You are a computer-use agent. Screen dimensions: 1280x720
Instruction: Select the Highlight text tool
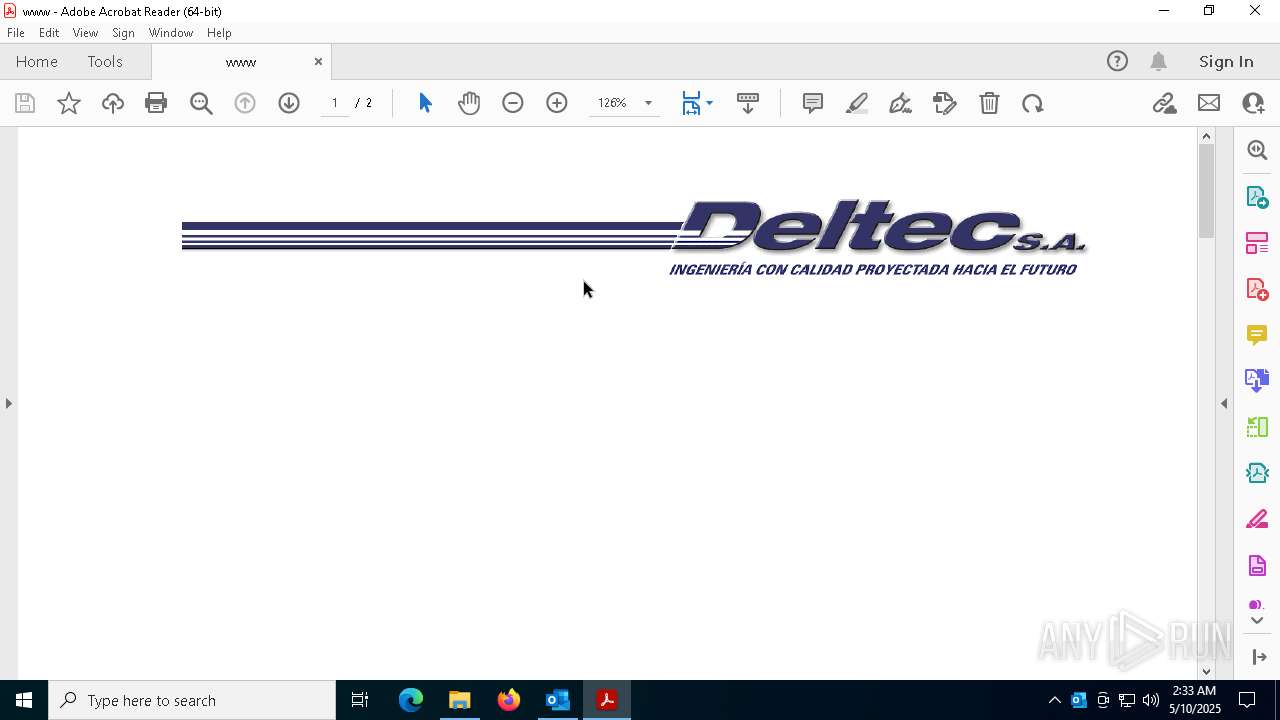857,103
